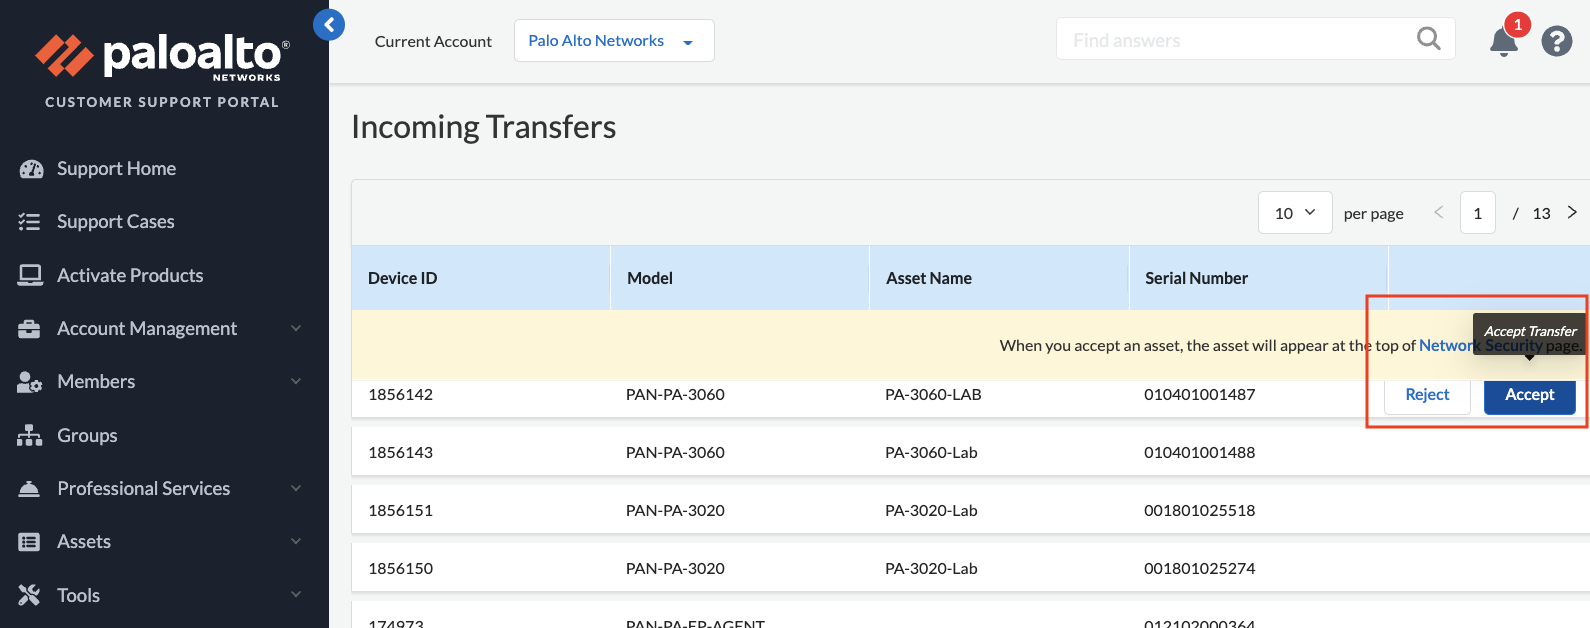Go to the next page of transfers
1590x628 pixels.
1572,213
